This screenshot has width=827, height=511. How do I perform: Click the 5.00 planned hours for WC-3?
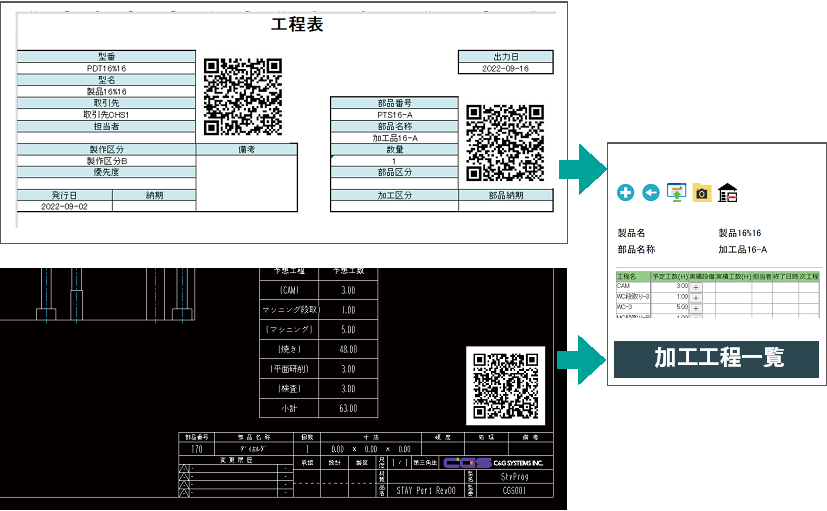682,307
